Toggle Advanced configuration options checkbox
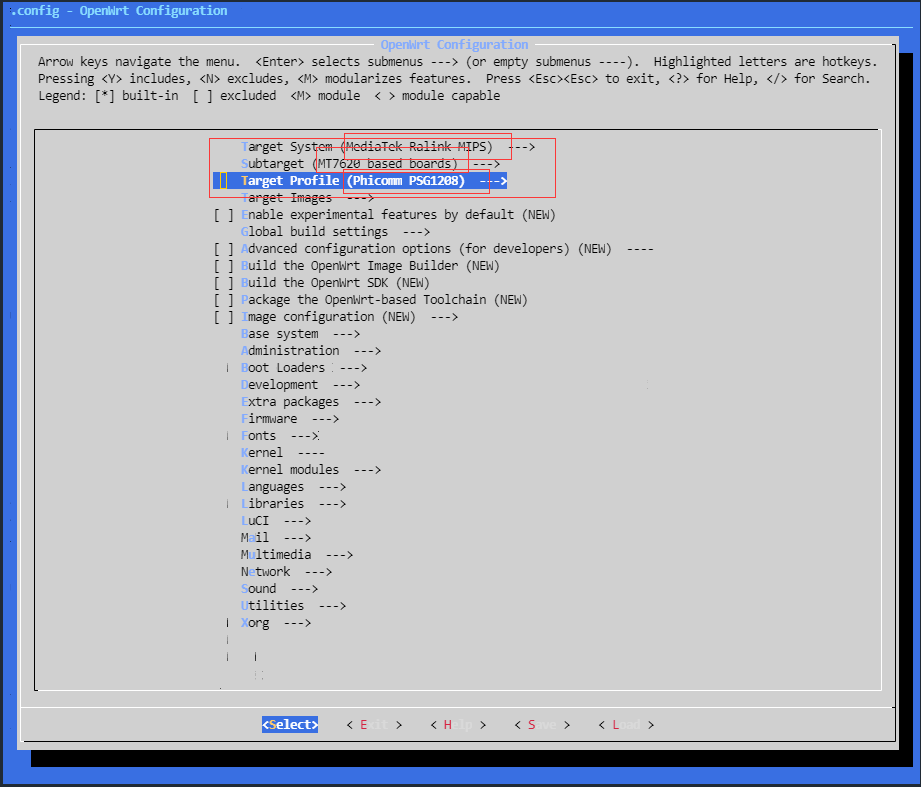Image resolution: width=921 pixels, height=787 pixels. 224,249
